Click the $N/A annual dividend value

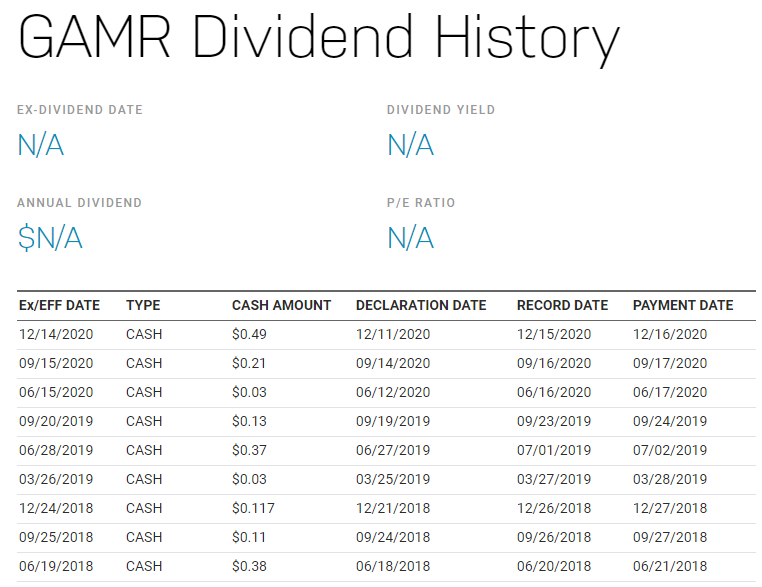pyautogui.click(x=50, y=238)
